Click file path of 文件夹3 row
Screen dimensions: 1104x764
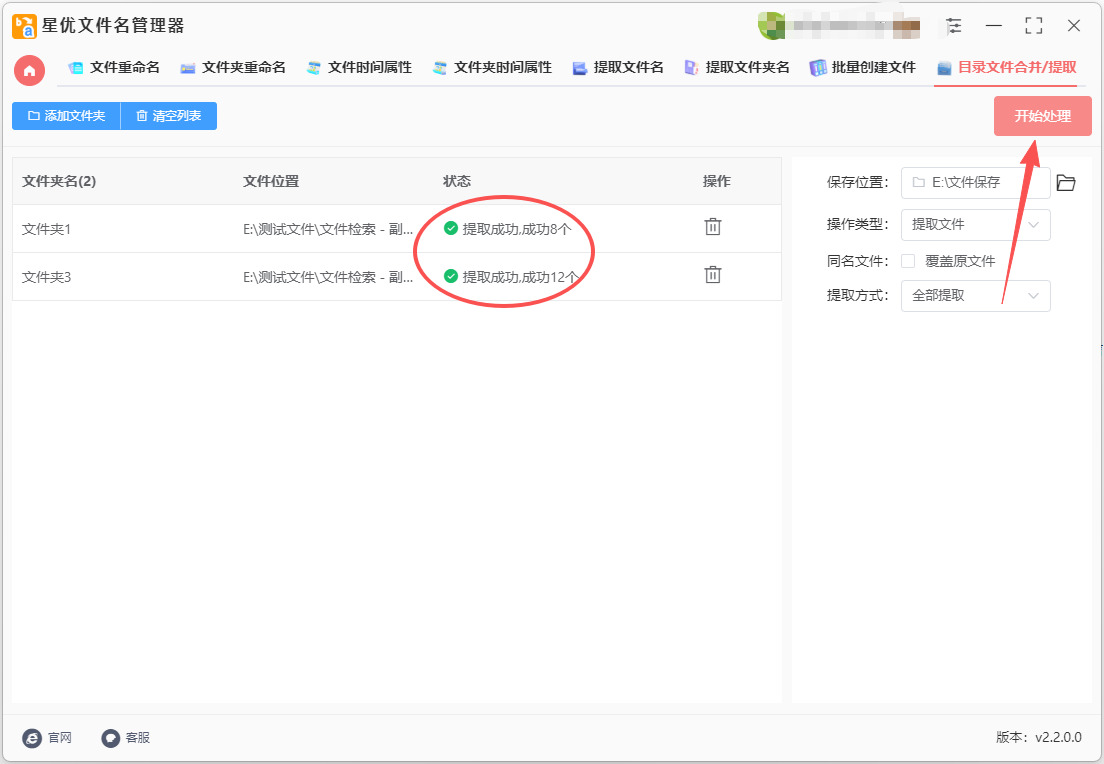pos(328,277)
